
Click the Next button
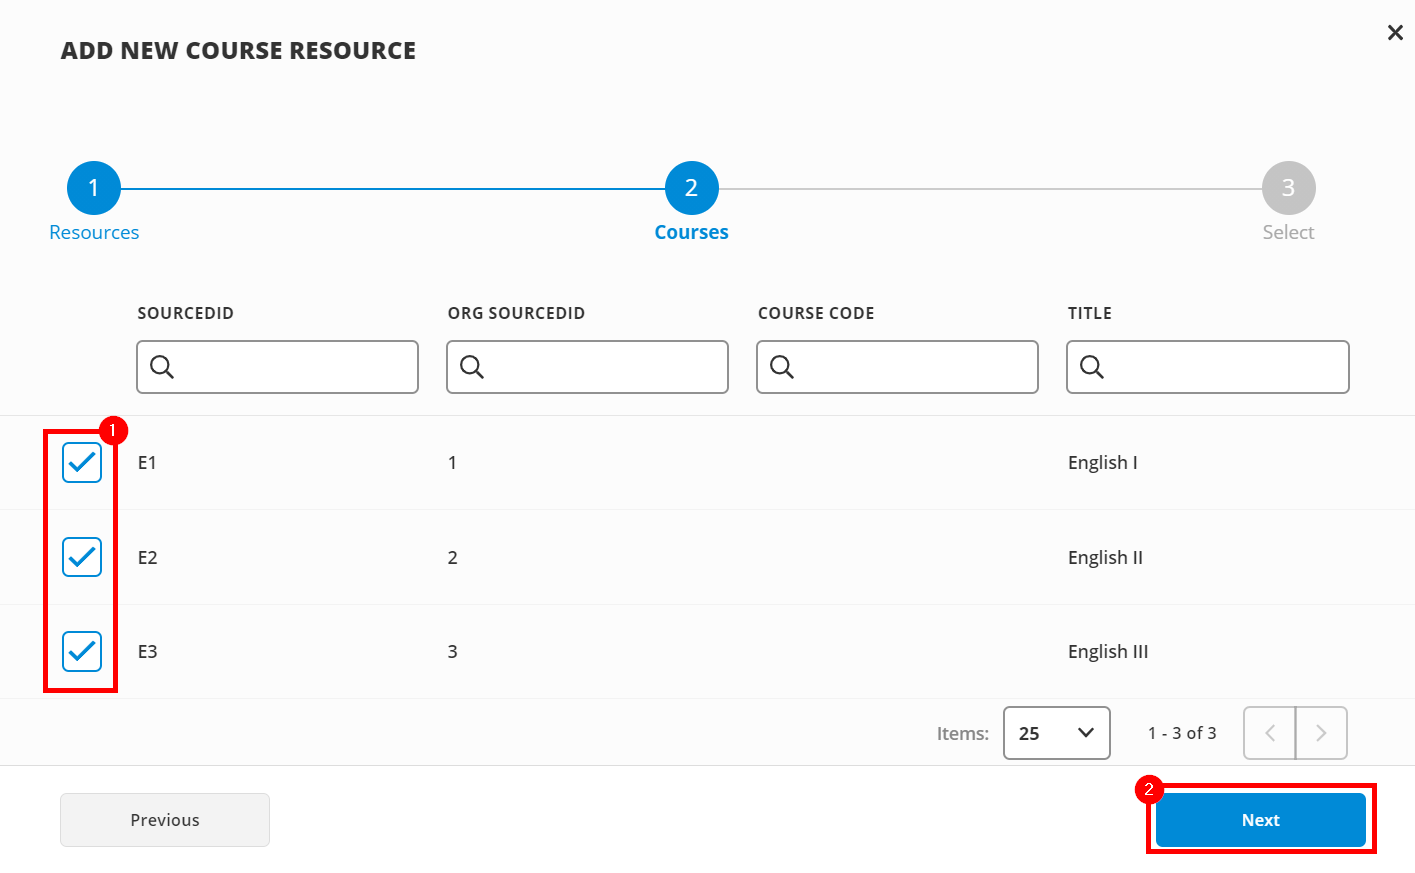coord(1260,819)
